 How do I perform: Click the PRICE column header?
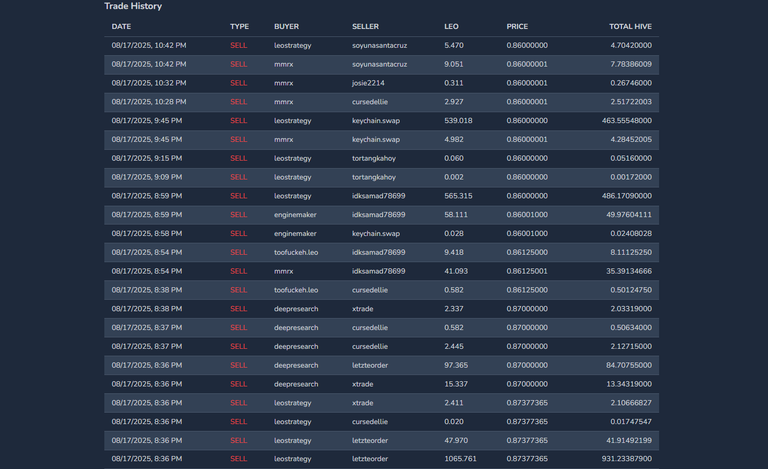517,26
